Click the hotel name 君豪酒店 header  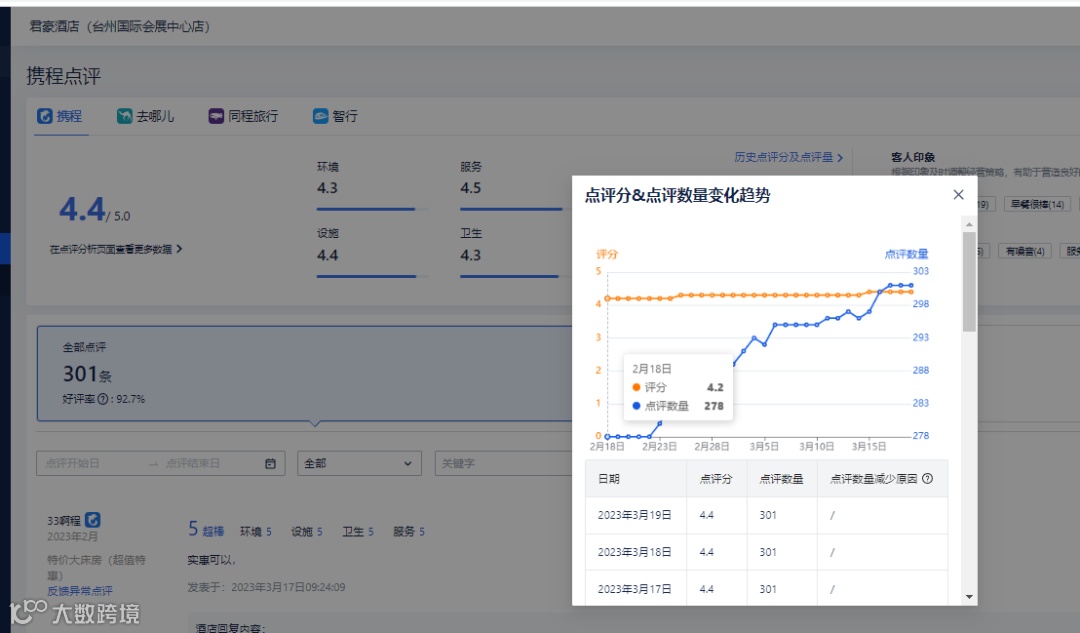pyautogui.click(x=120, y=27)
